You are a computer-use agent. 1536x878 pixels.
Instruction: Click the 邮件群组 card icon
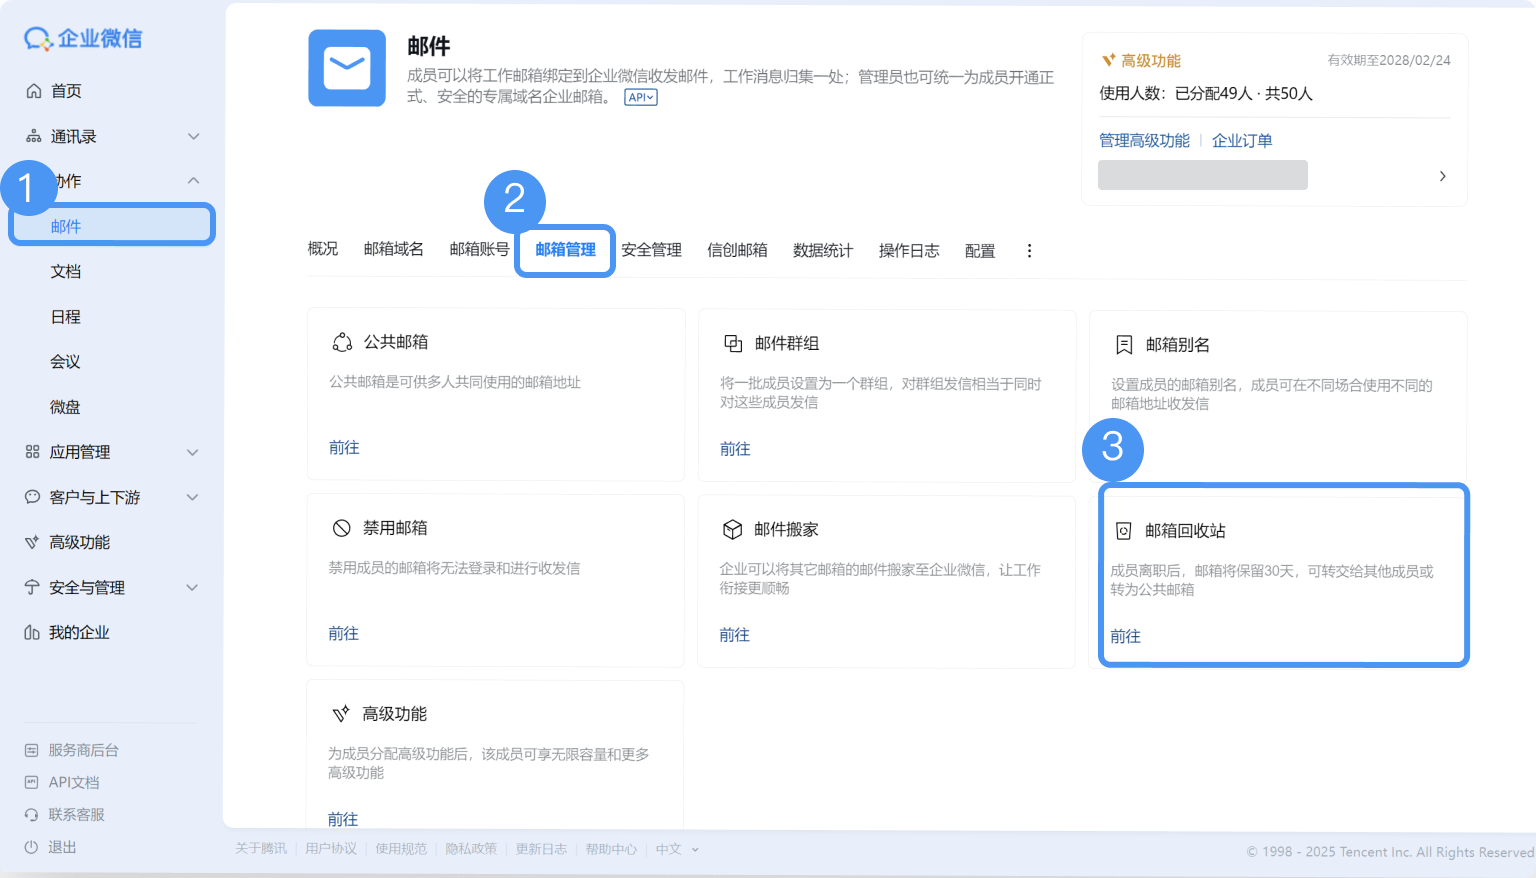click(x=733, y=344)
